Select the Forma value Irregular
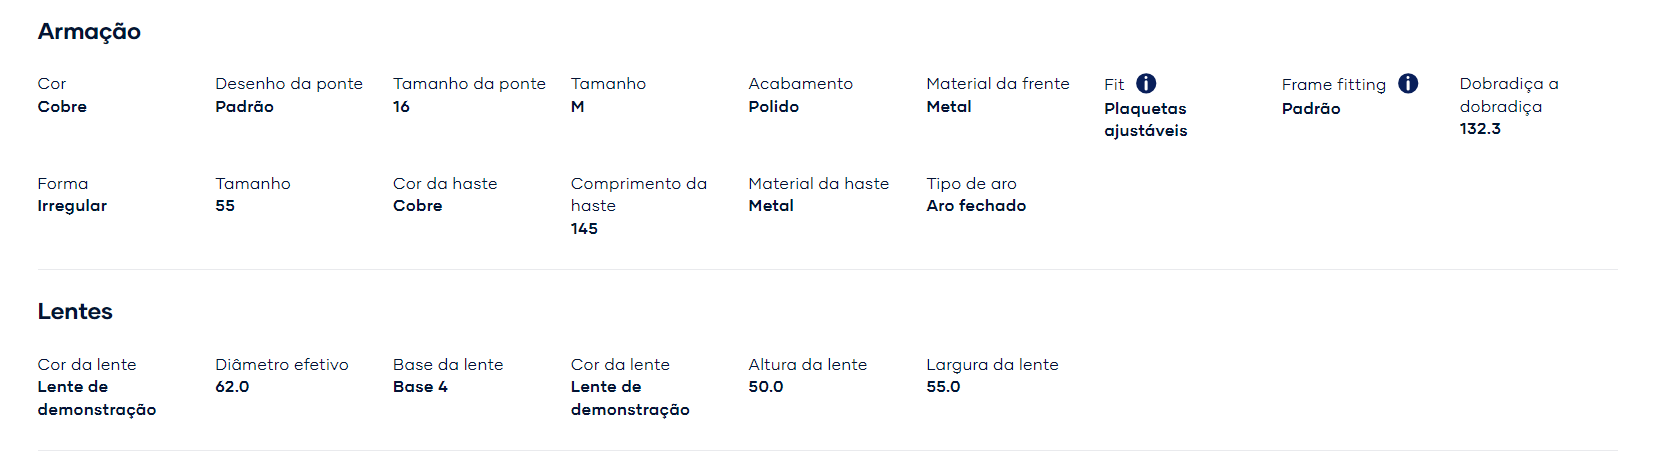1664x469 pixels. (x=72, y=206)
